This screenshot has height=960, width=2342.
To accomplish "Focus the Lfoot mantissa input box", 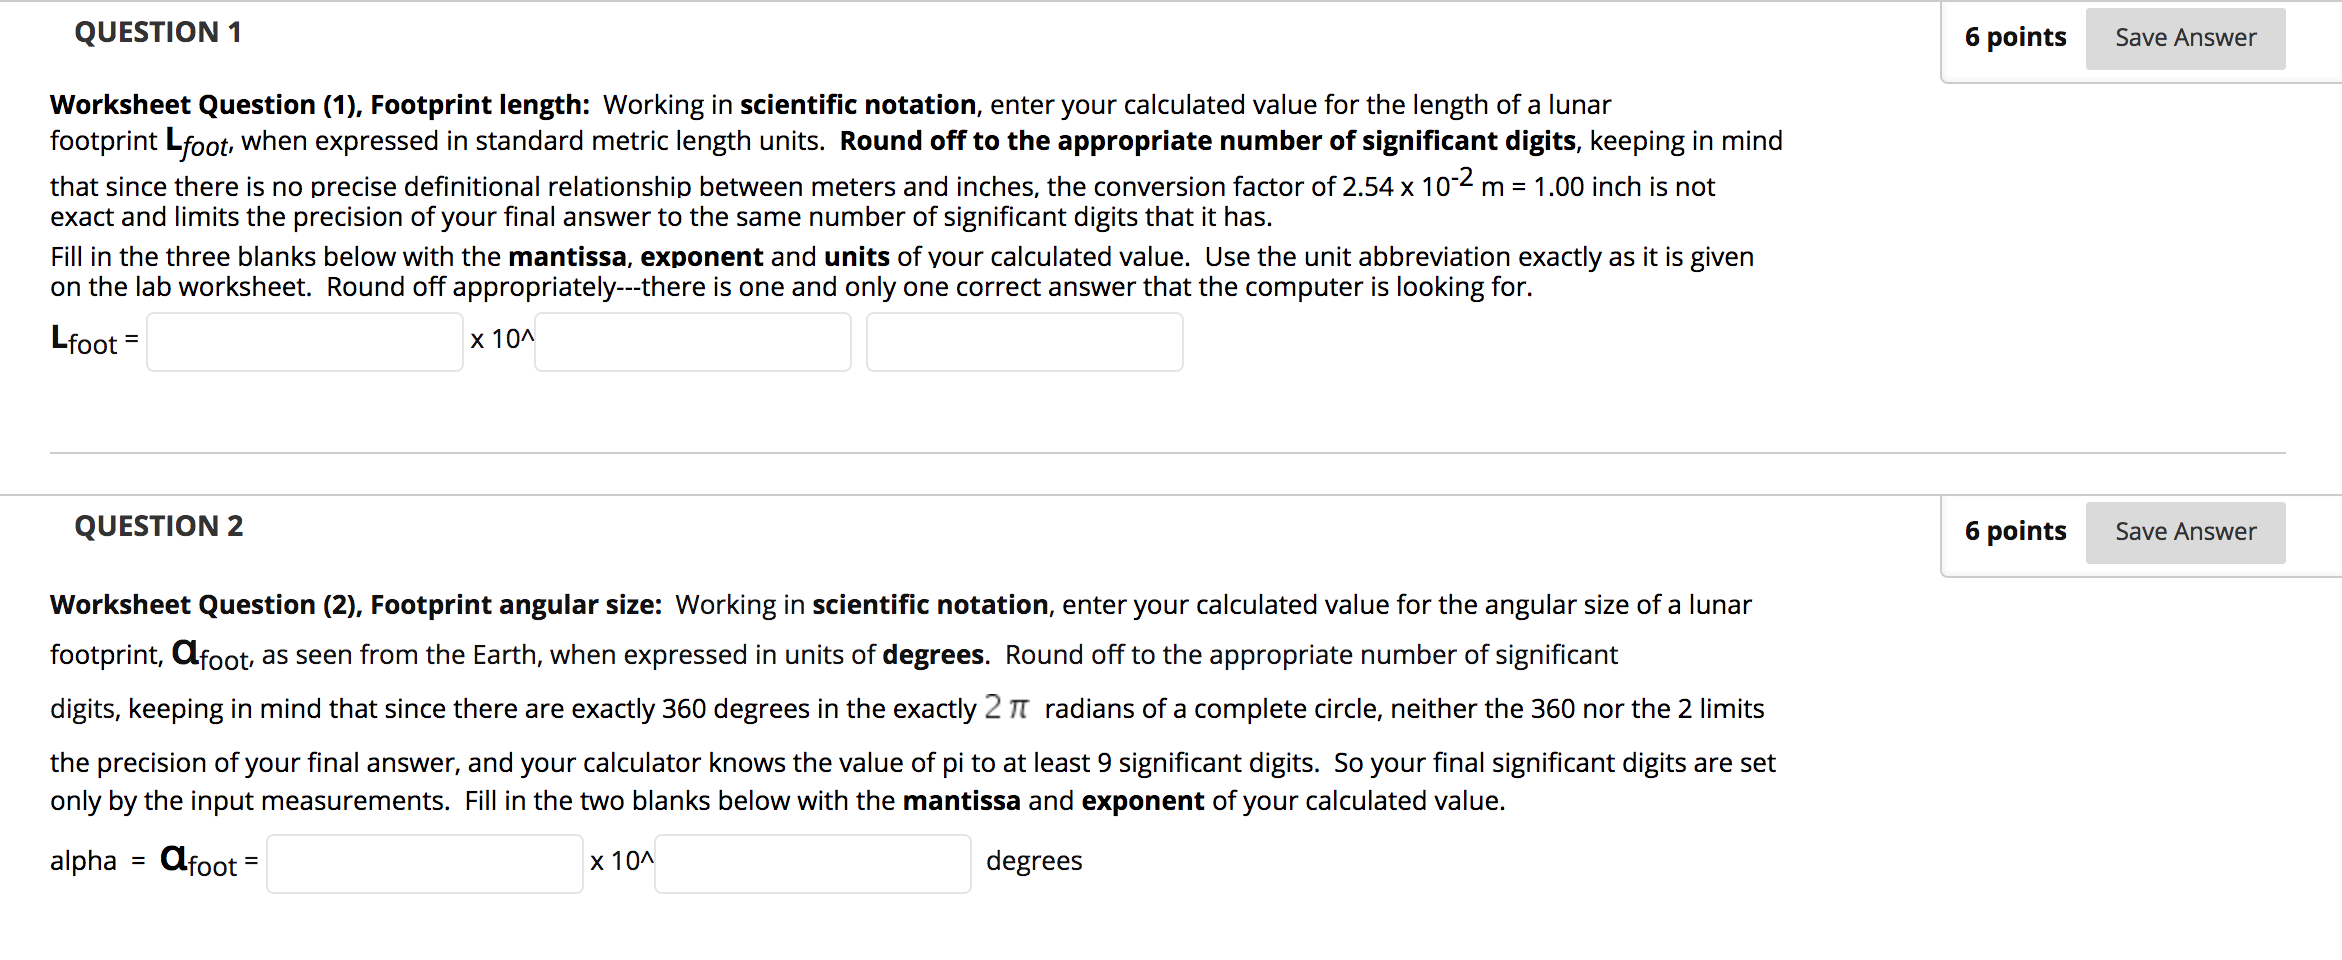I will coord(305,342).
